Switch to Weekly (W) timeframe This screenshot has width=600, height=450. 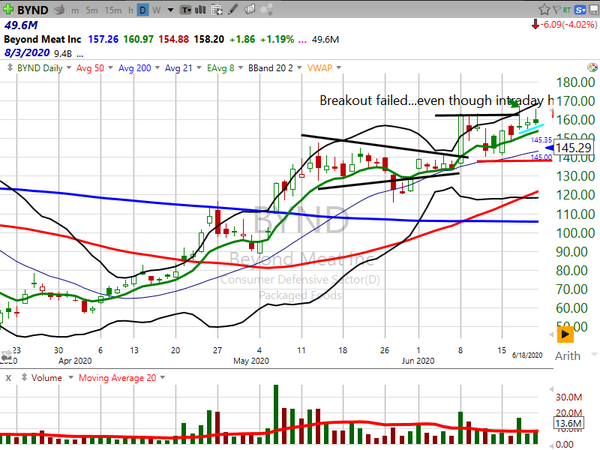pos(157,11)
